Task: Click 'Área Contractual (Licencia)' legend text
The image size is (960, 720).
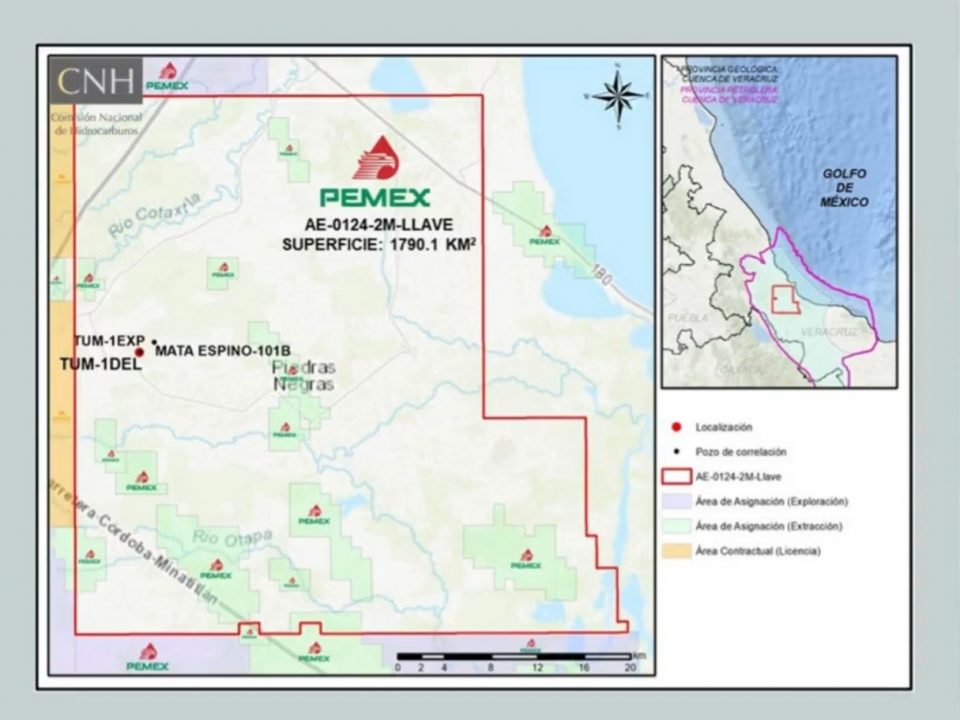Action: click(758, 551)
